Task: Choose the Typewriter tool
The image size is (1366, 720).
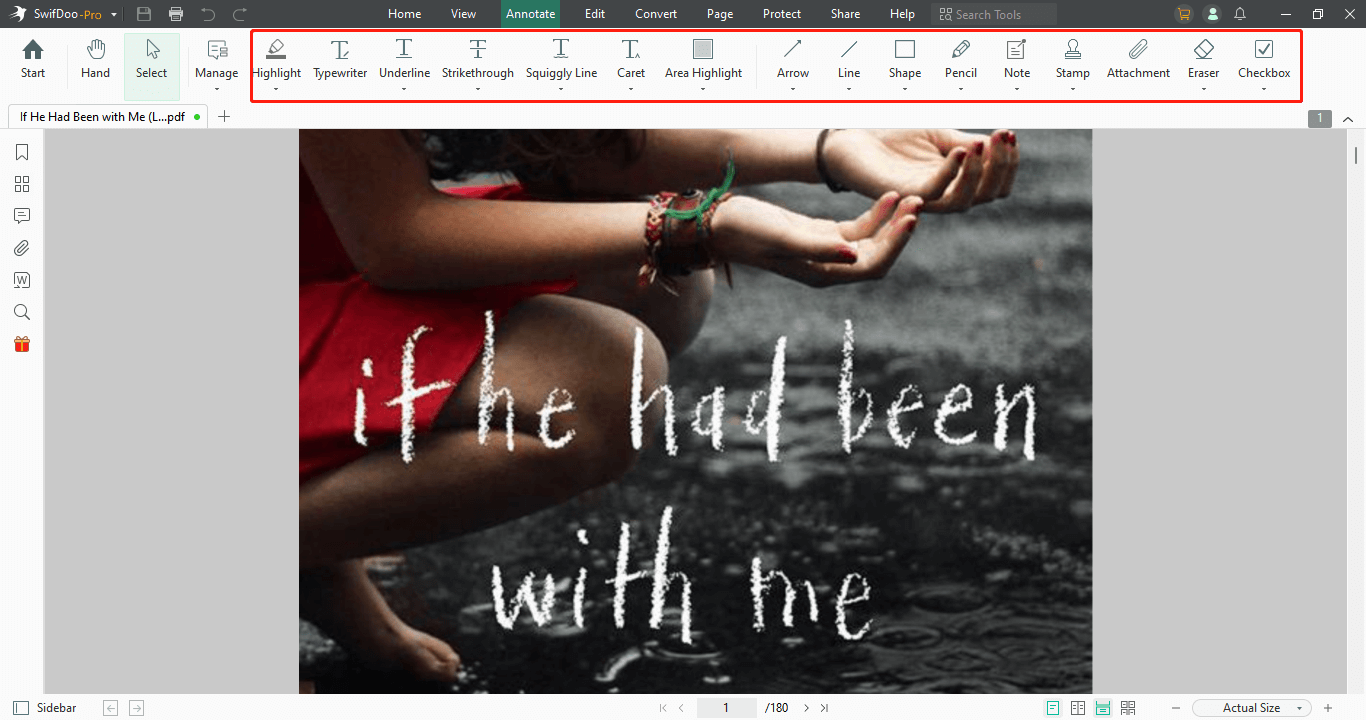Action: (340, 59)
